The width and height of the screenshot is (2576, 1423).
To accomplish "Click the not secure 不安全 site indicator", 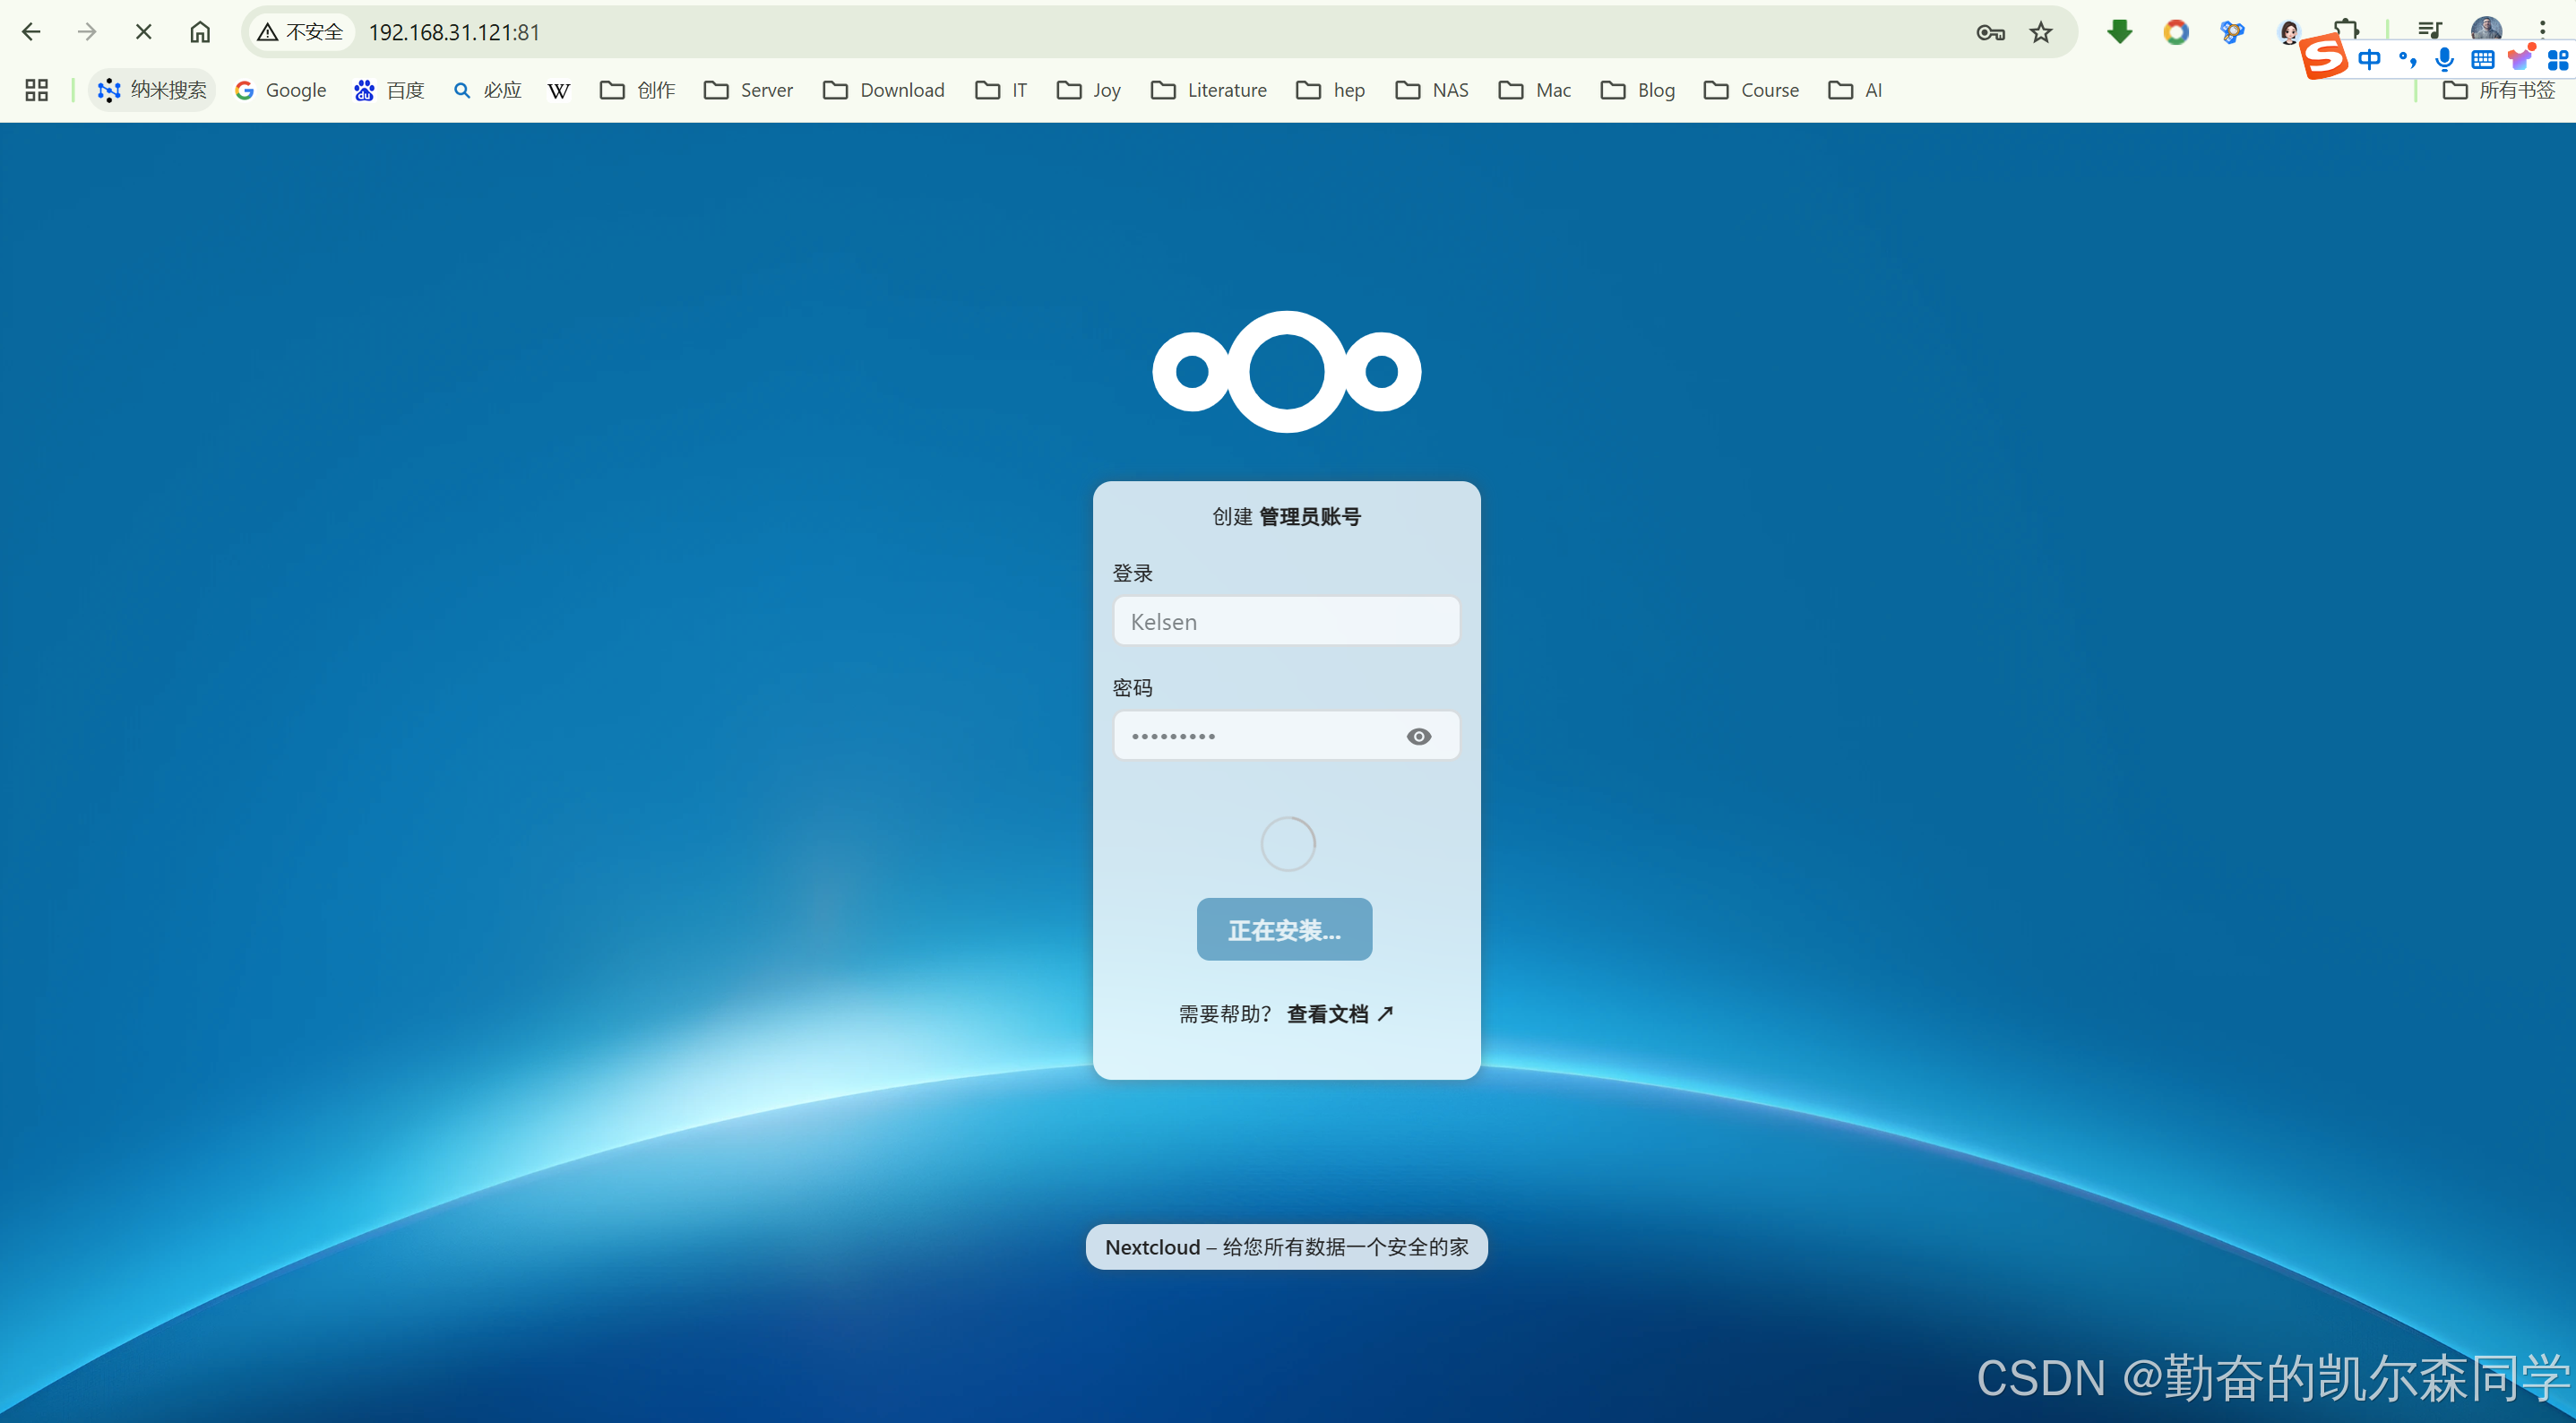I will point(300,32).
